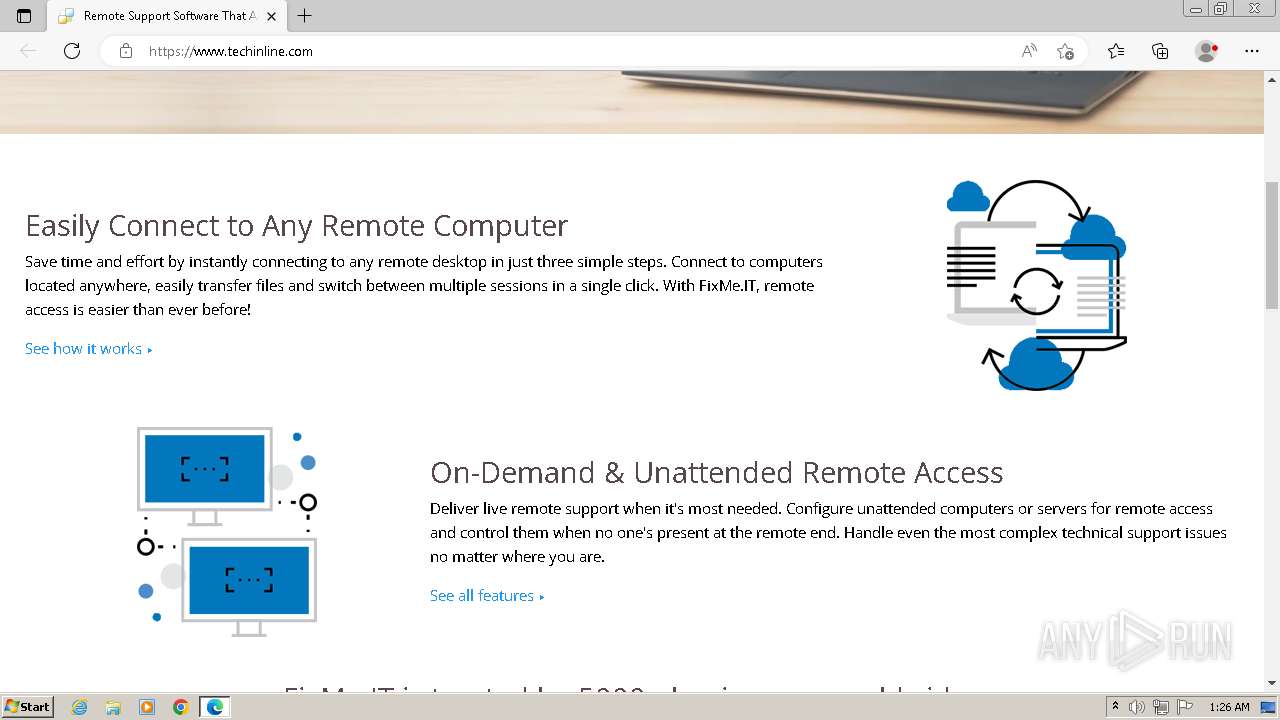Open the Favorites list
Image resolution: width=1280 pixels, height=720 pixels.
pyautogui.click(x=1116, y=51)
